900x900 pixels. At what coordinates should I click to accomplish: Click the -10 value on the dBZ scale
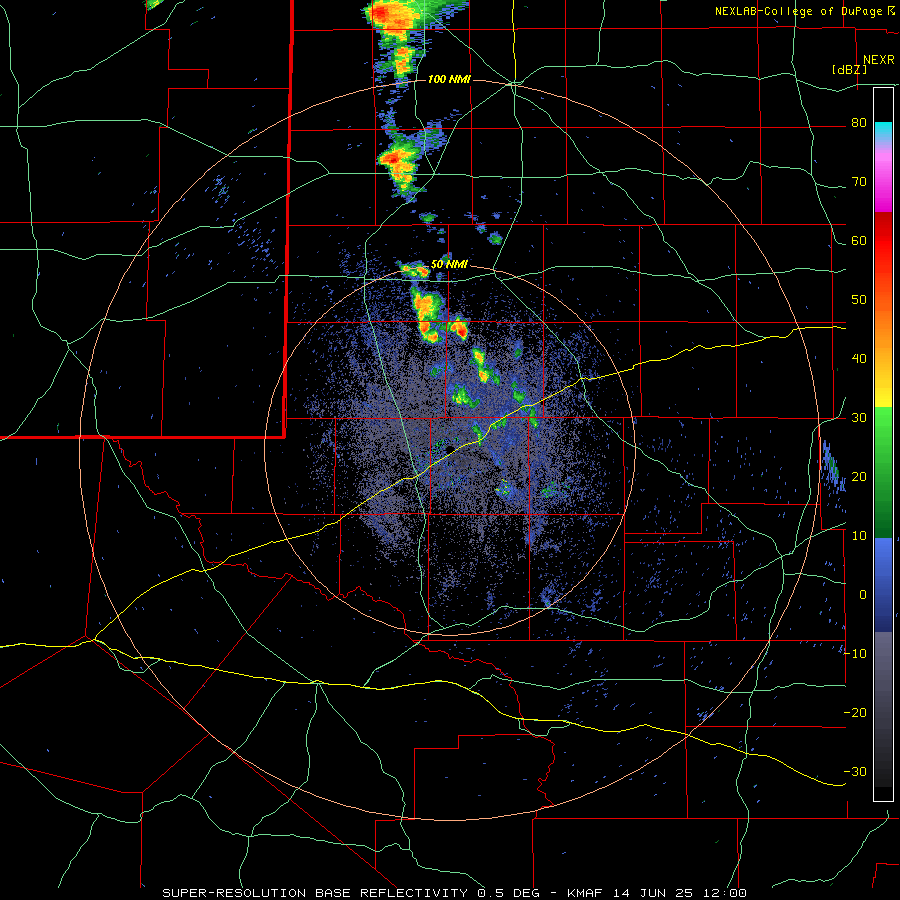pyautogui.click(x=855, y=654)
